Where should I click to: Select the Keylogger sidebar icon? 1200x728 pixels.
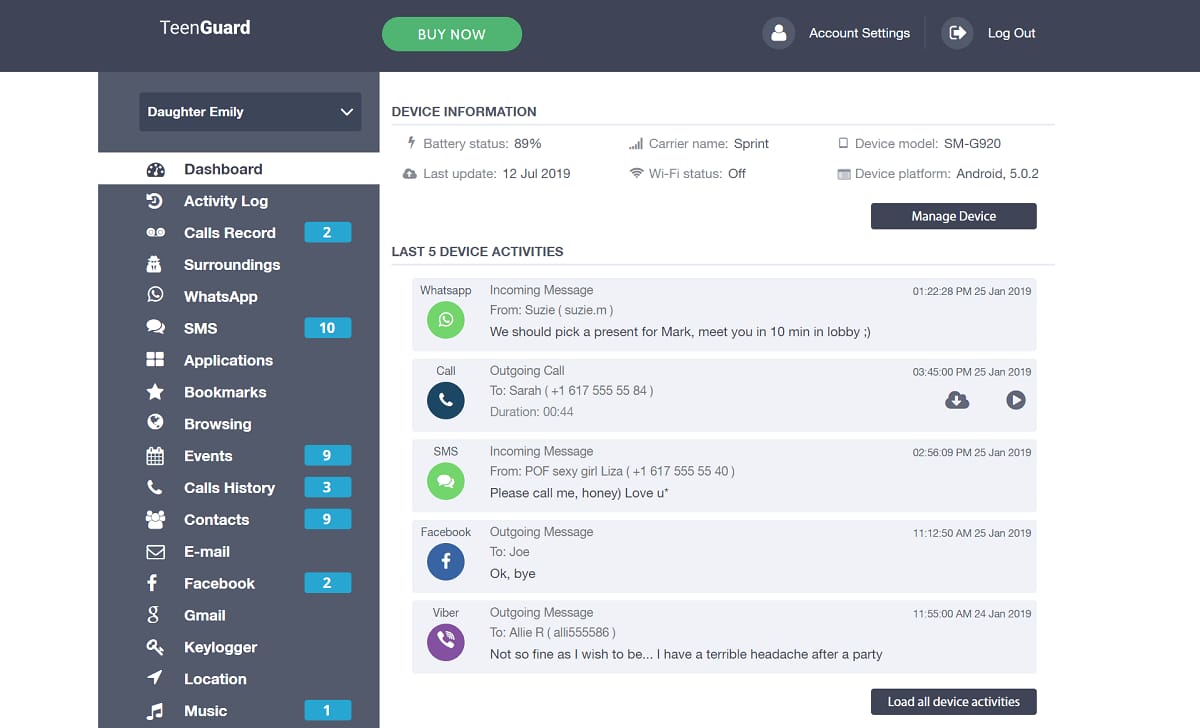click(154, 647)
